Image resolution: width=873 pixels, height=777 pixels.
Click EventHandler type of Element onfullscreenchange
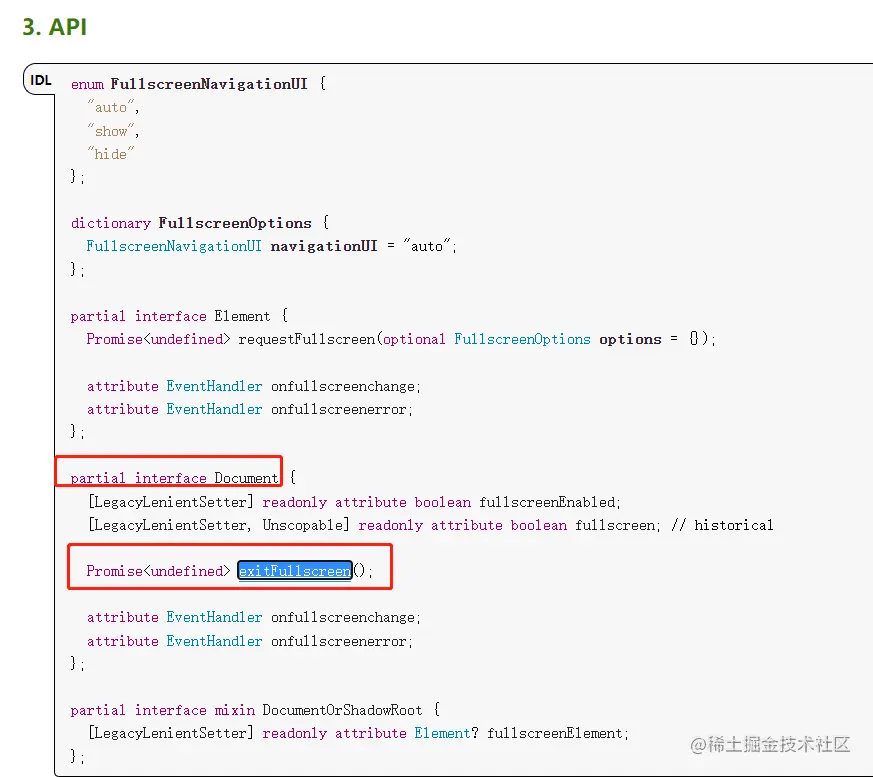pos(214,386)
